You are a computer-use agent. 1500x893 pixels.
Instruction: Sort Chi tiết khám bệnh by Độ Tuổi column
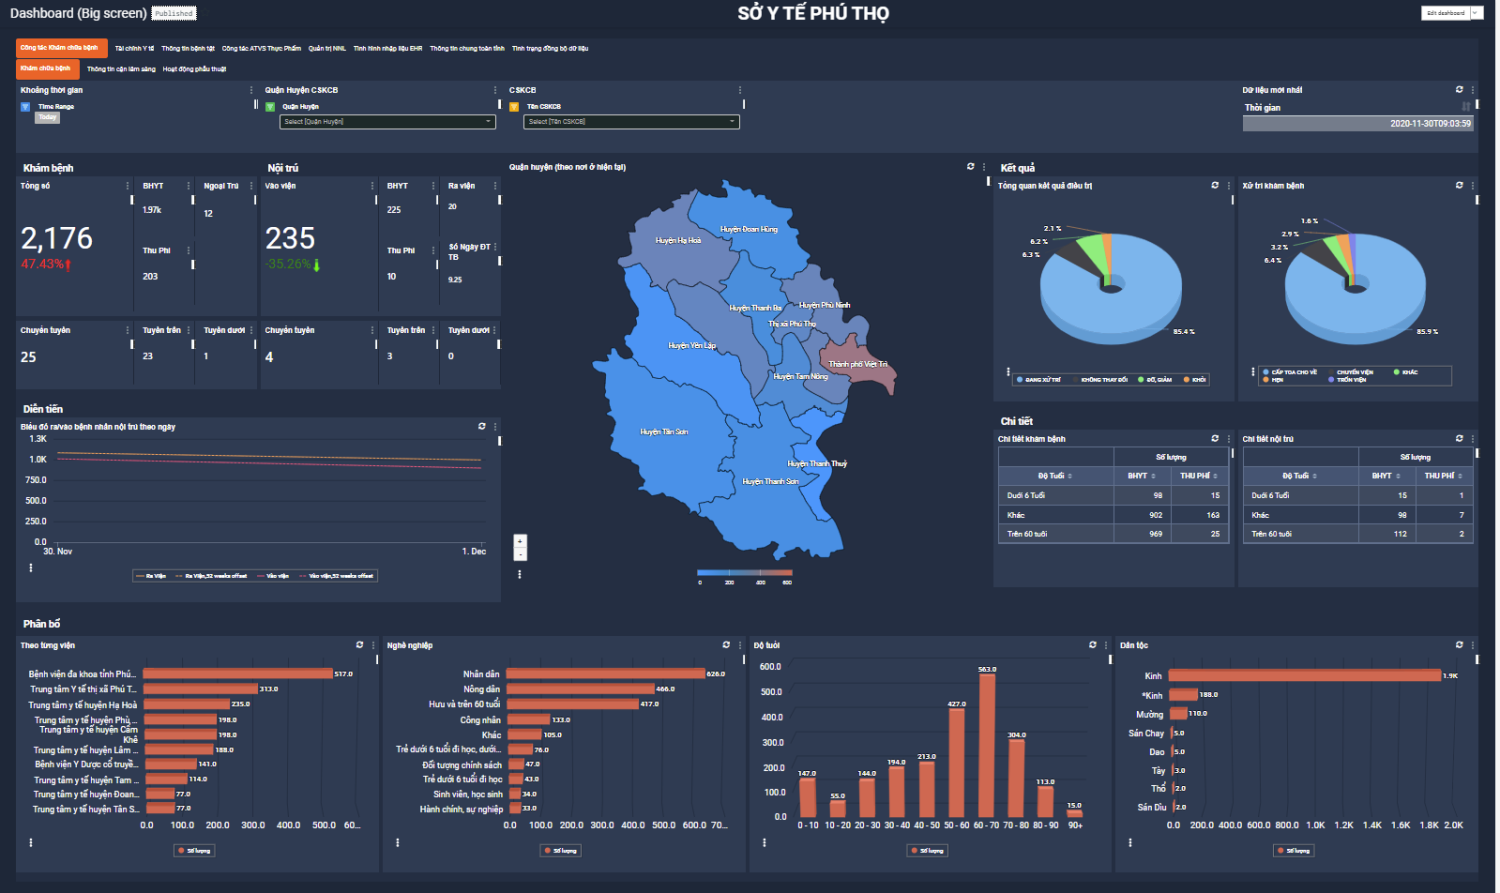click(1055, 476)
